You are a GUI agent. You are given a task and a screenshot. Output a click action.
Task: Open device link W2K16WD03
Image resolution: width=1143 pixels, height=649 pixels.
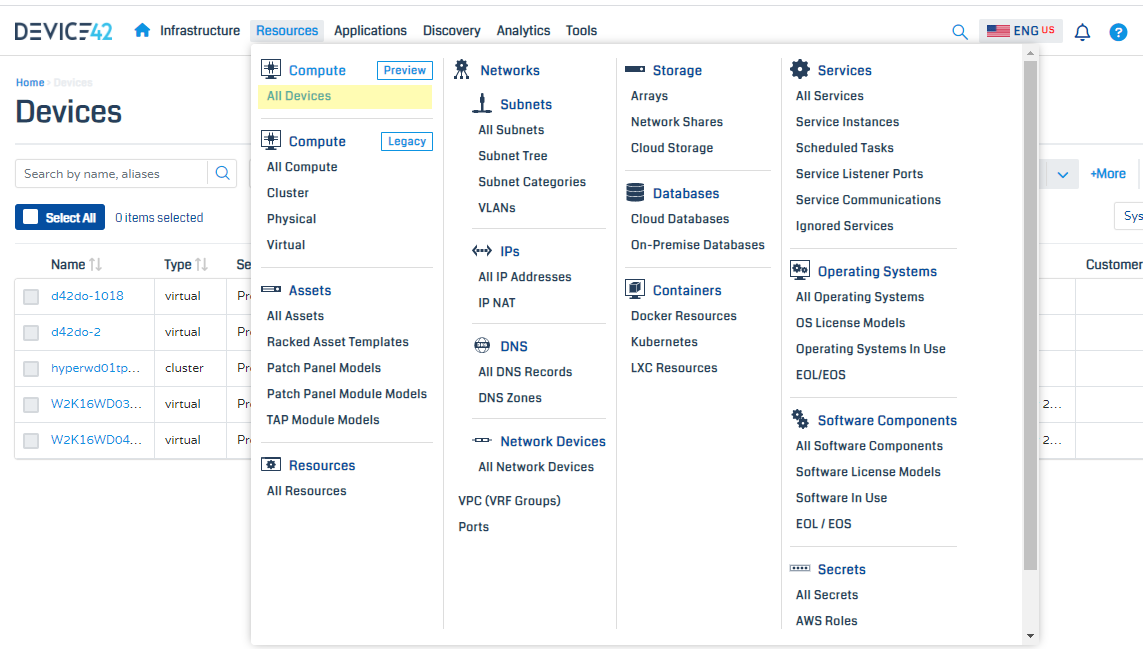(96, 404)
